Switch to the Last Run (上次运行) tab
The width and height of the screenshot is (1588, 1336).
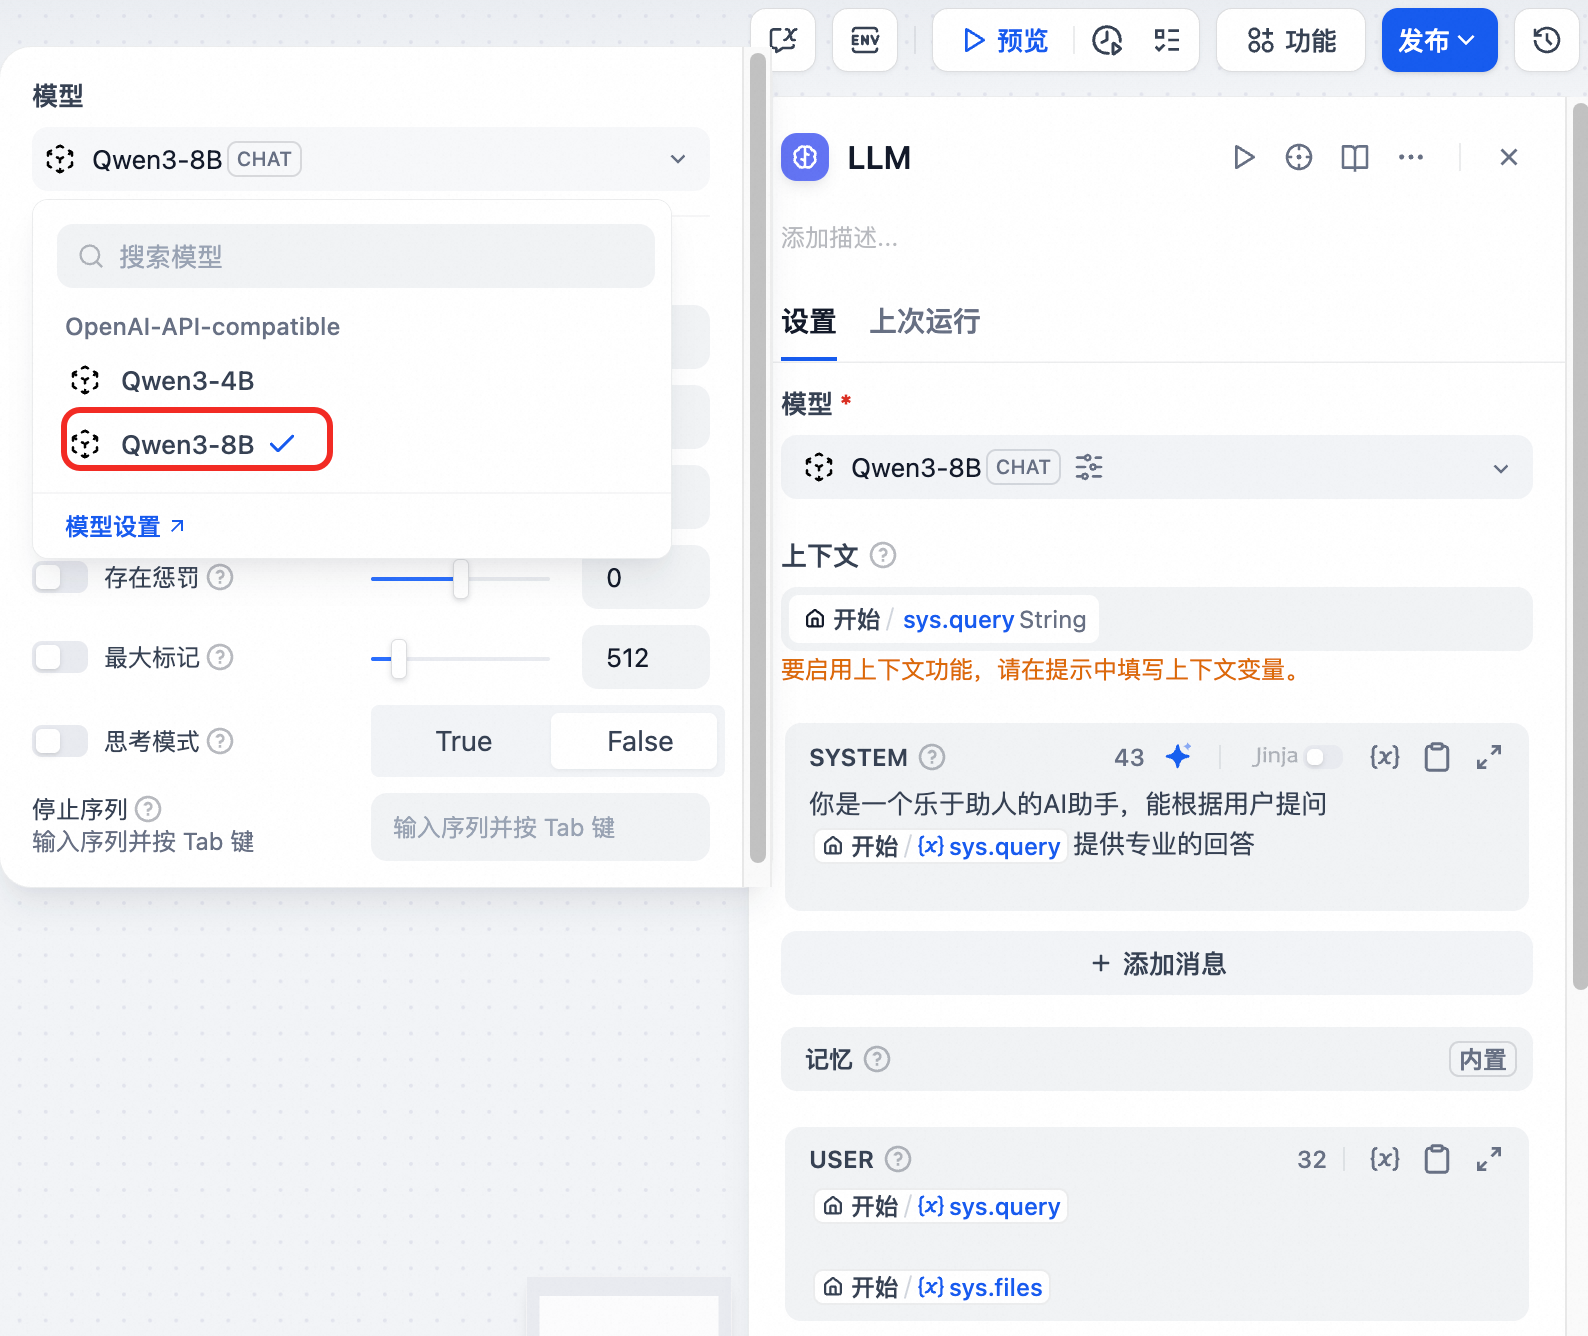pyautogui.click(x=925, y=321)
